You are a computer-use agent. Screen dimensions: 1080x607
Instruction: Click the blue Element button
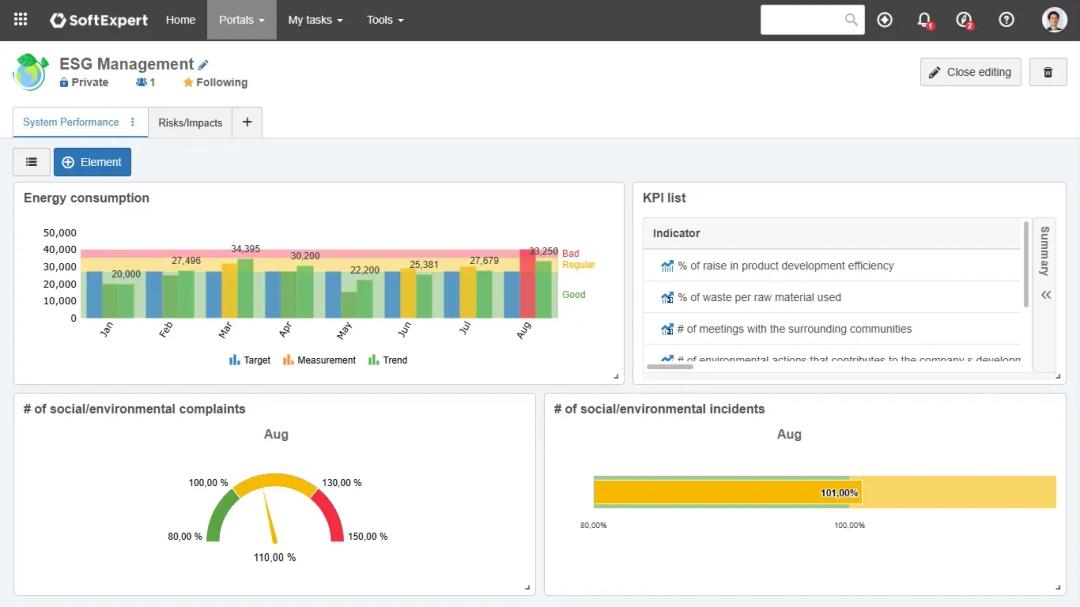coord(92,162)
